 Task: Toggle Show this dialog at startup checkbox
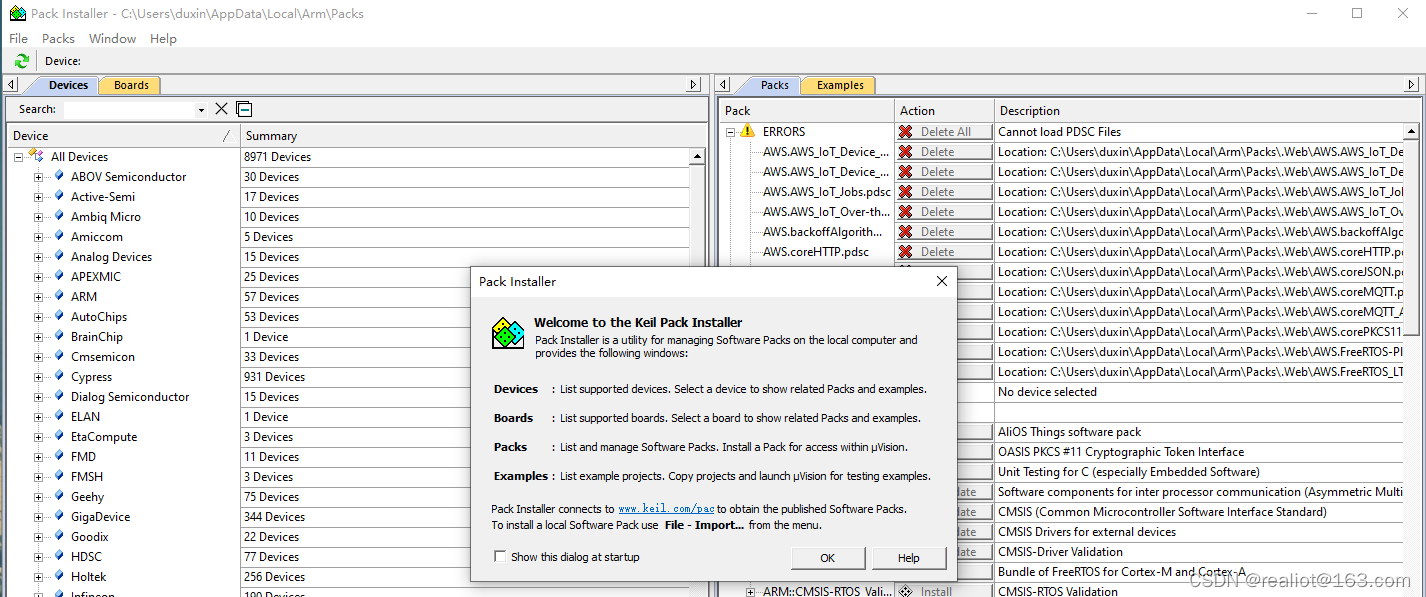(500, 557)
